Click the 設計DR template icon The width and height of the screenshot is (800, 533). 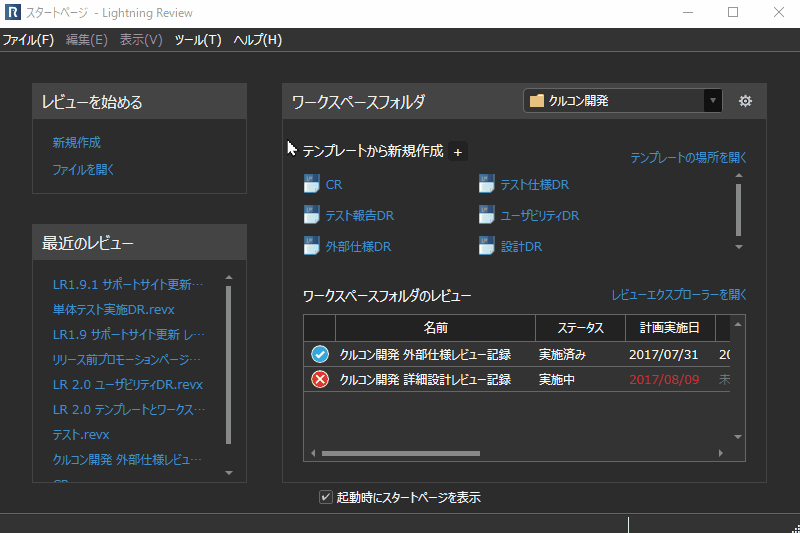[486, 246]
